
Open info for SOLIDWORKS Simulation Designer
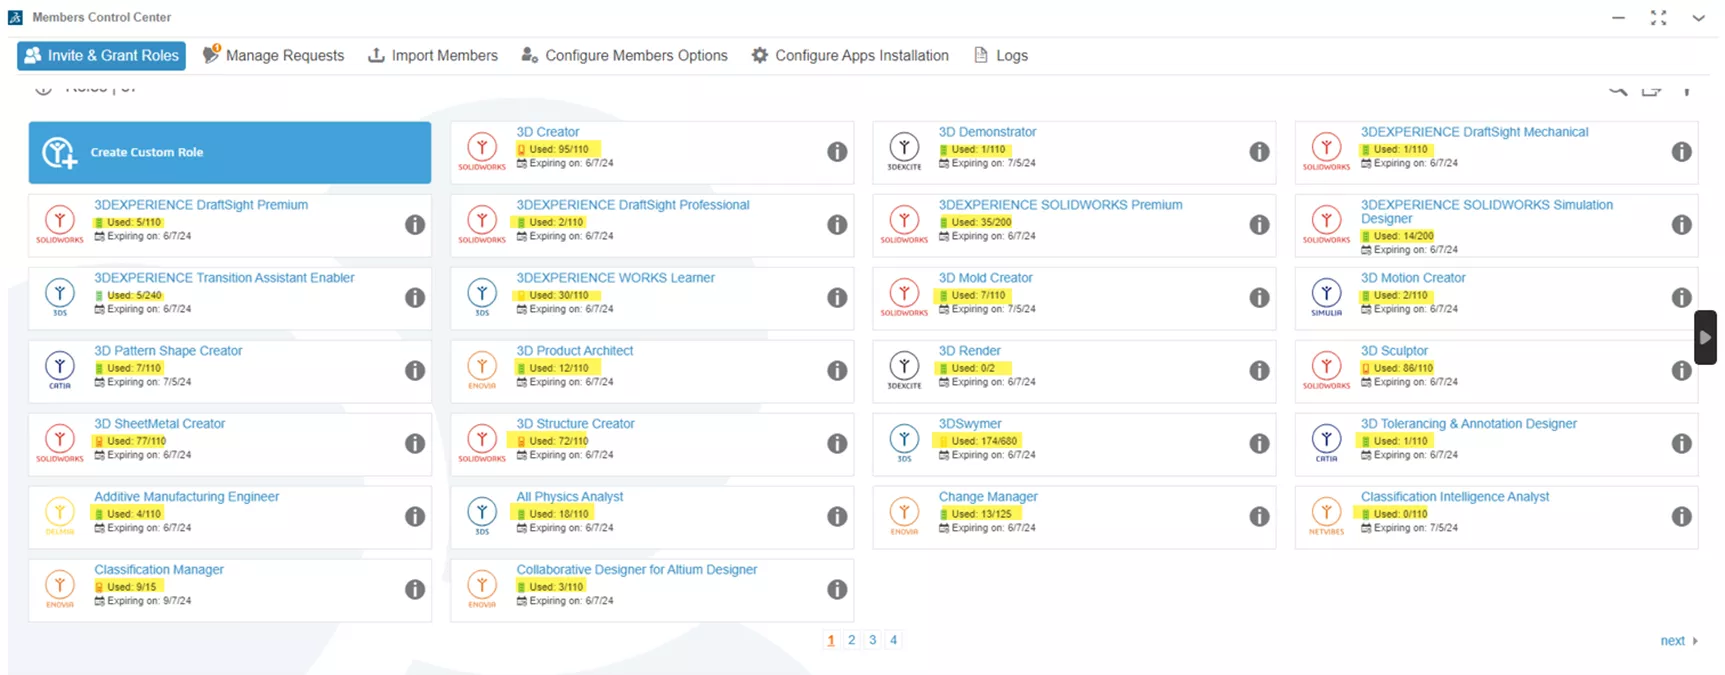[x=1681, y=225]
